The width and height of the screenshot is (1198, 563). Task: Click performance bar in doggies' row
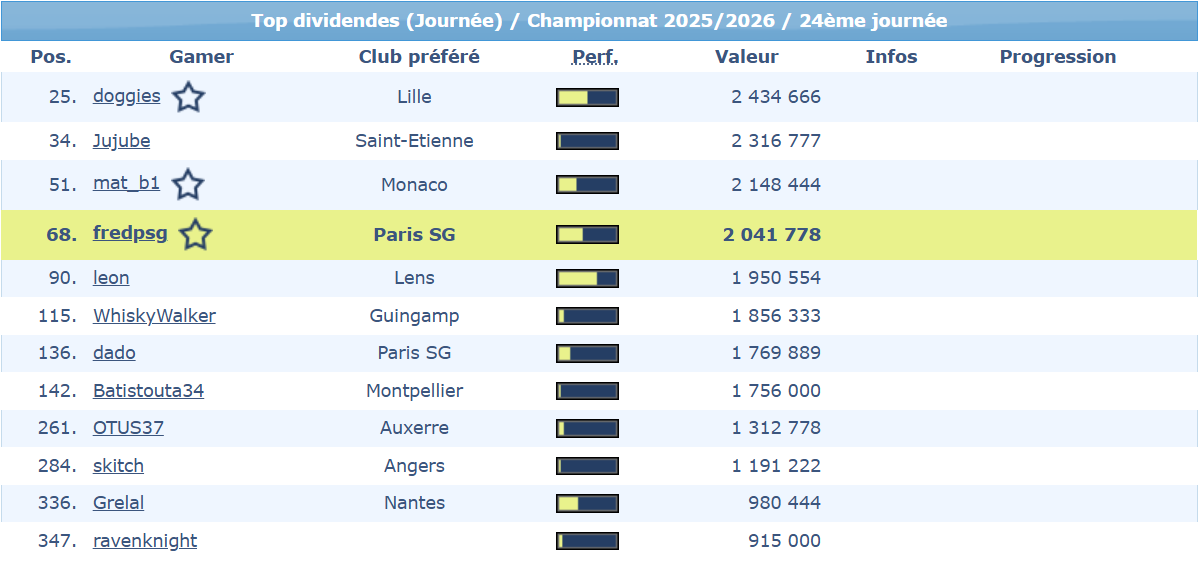point(587,97)
